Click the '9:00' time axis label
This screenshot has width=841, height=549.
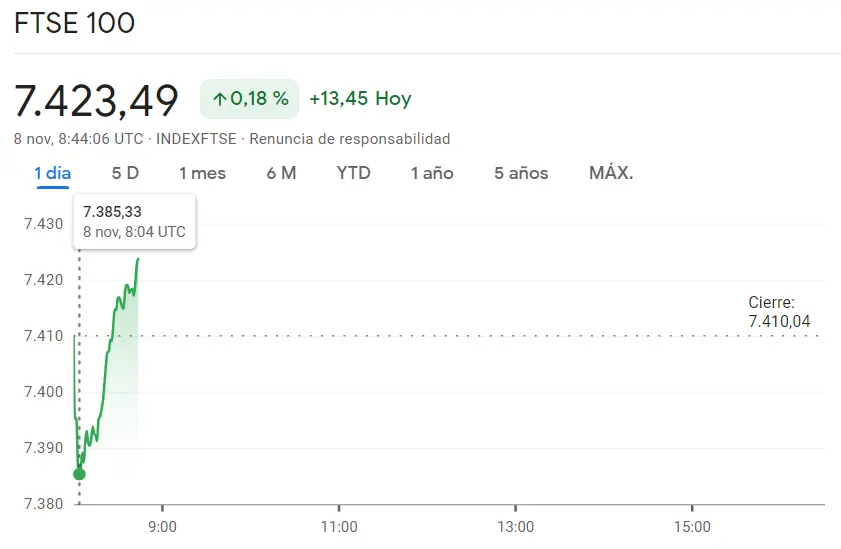pyautogui.click(x=162, y=527)
